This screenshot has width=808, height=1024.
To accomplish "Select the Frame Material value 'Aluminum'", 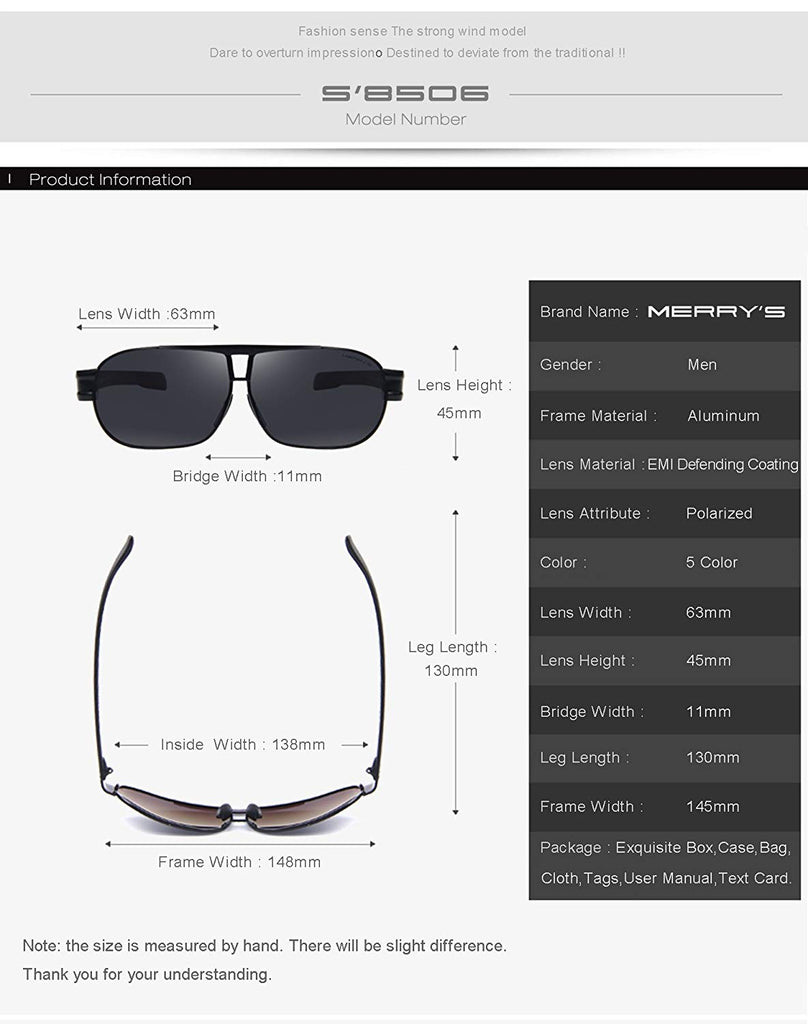I will (x=723, y=415).
